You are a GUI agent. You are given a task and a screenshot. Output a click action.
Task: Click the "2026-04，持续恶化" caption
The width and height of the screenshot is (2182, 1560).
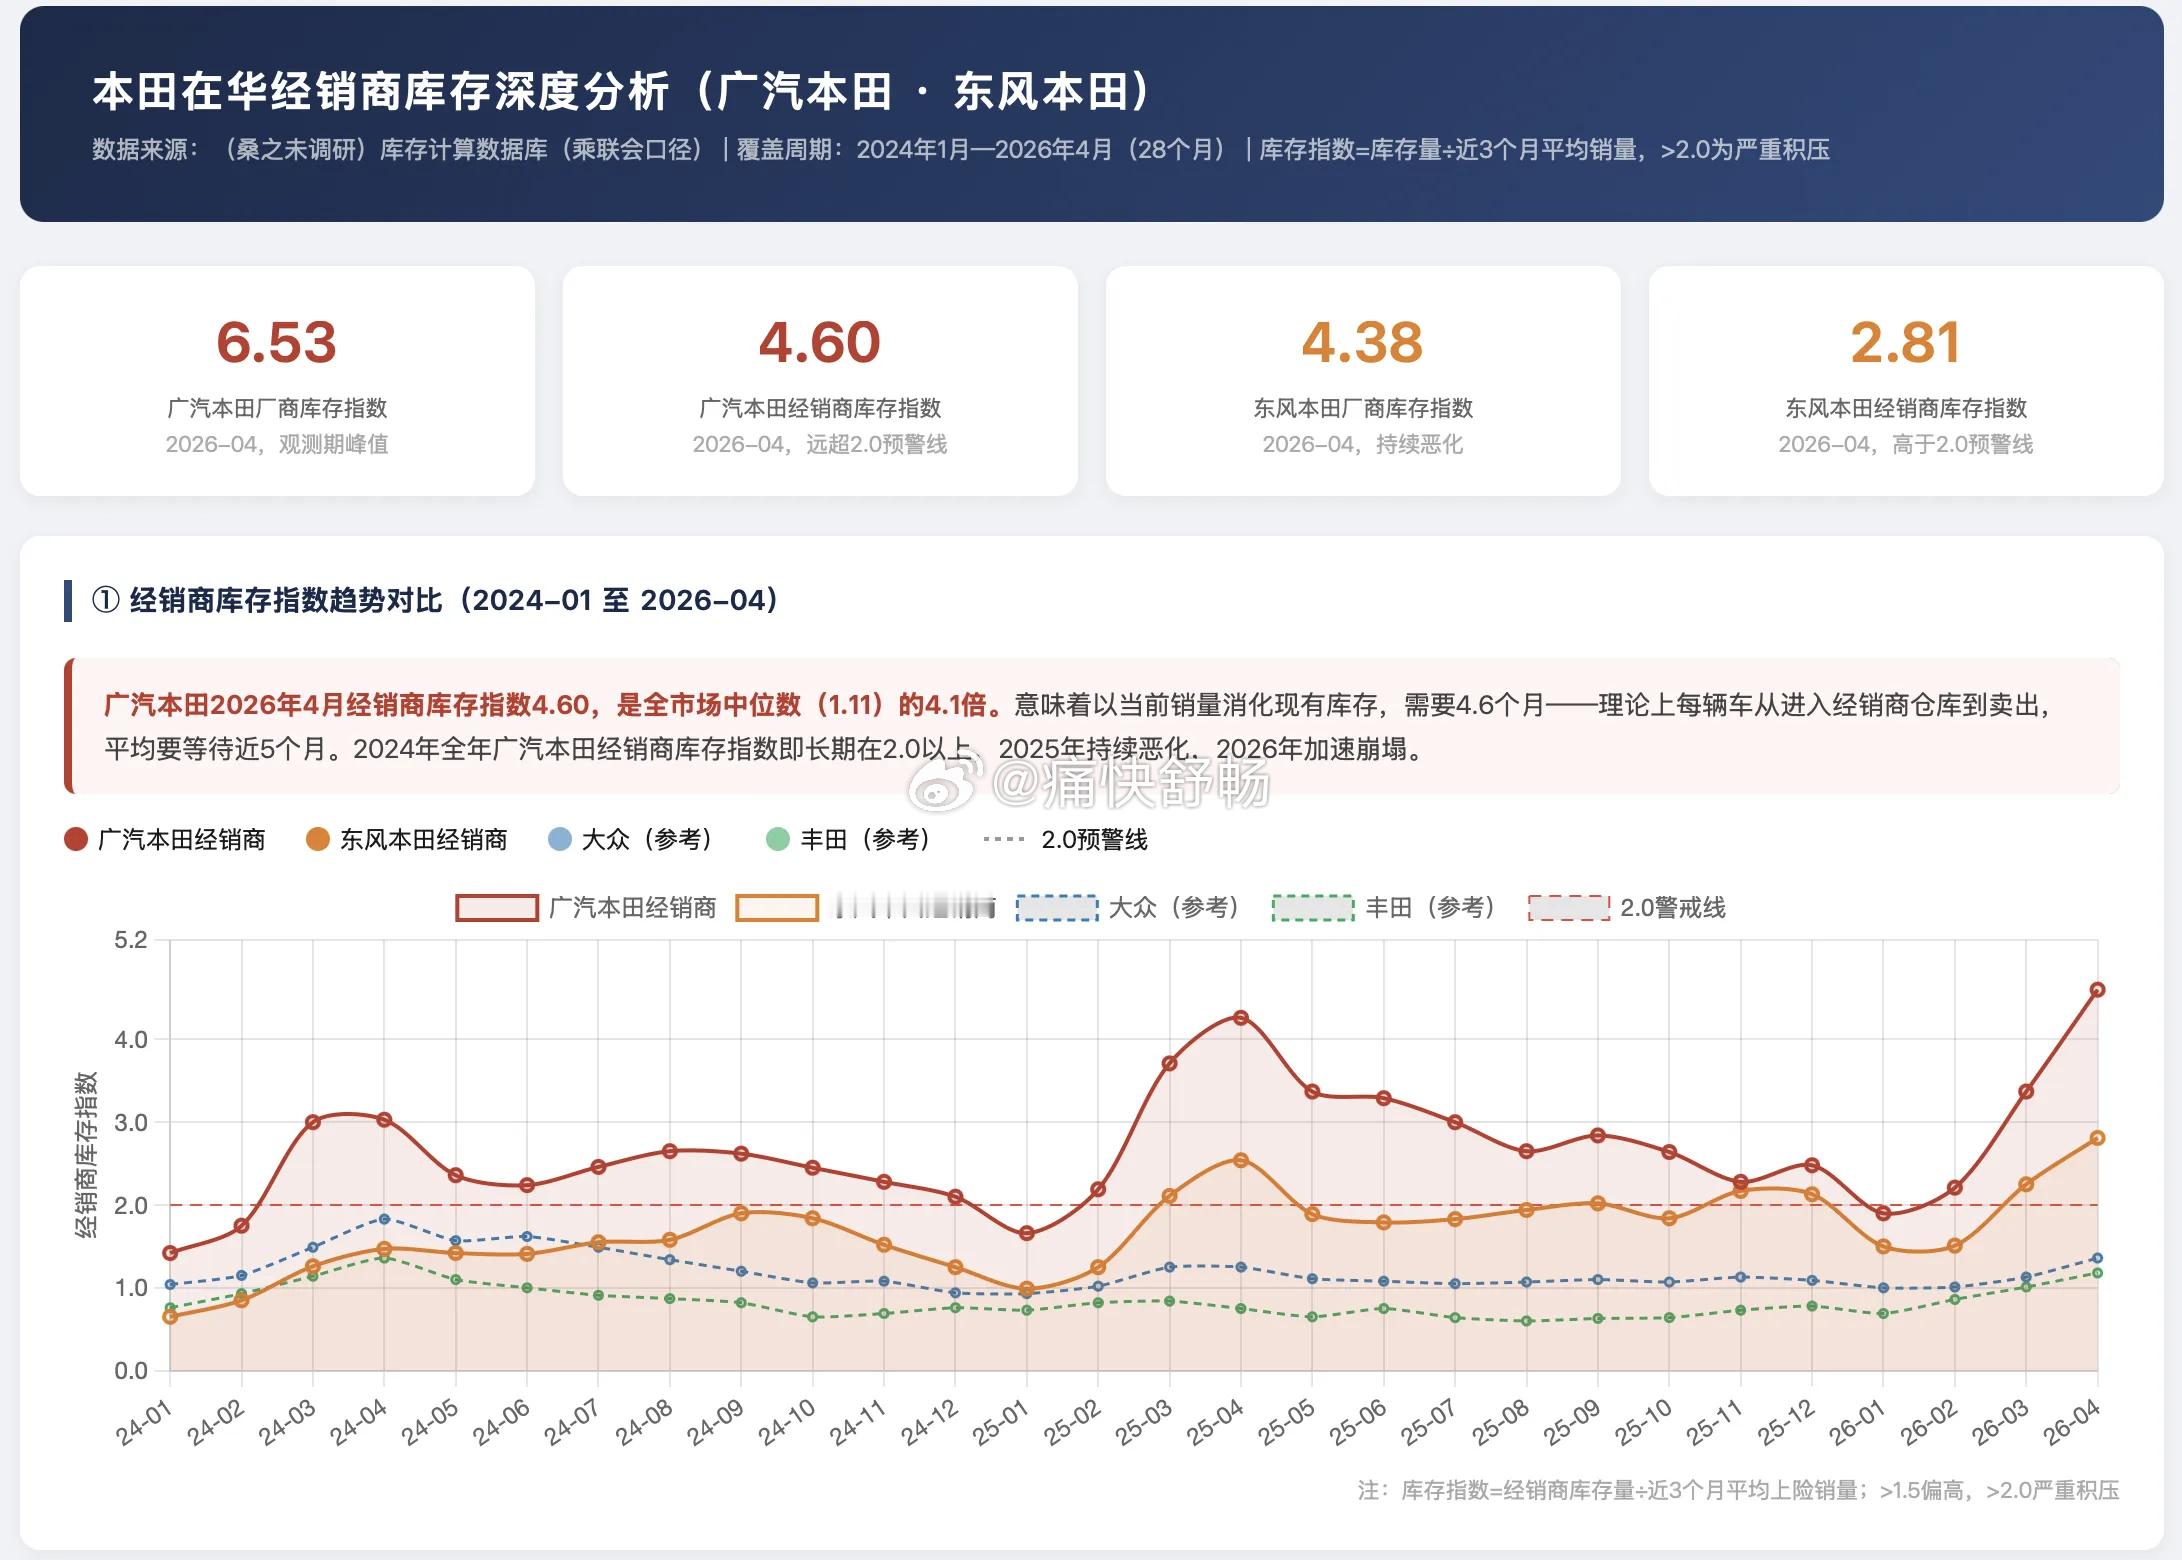click(1363, 444)
